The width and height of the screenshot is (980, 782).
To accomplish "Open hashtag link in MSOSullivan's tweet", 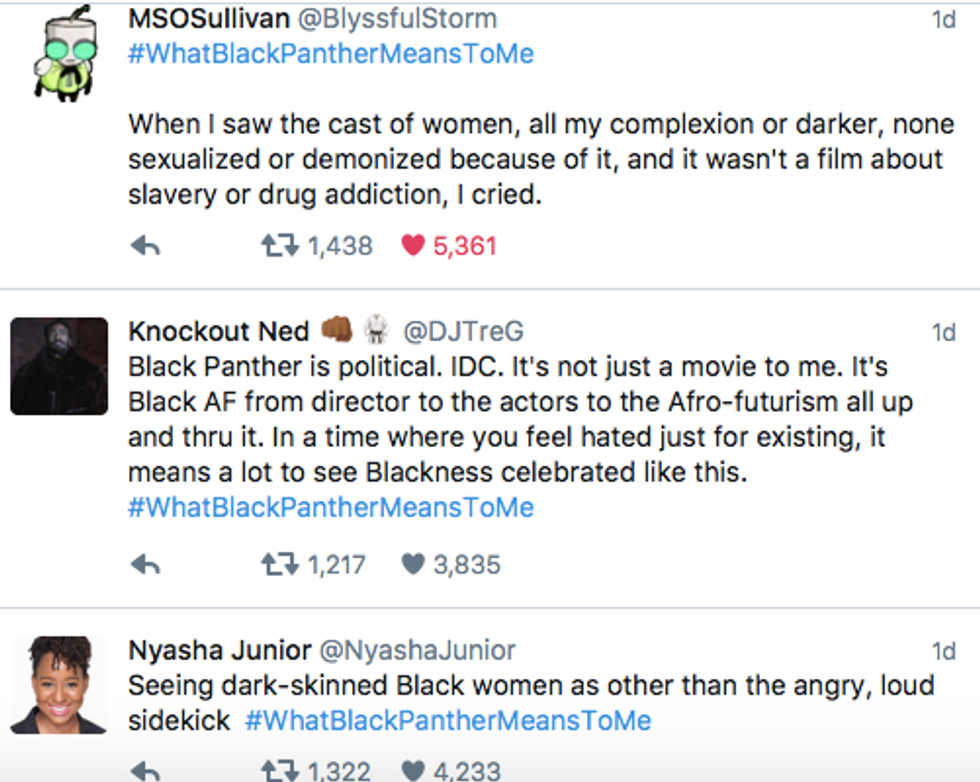I will [x=330, y=53].
